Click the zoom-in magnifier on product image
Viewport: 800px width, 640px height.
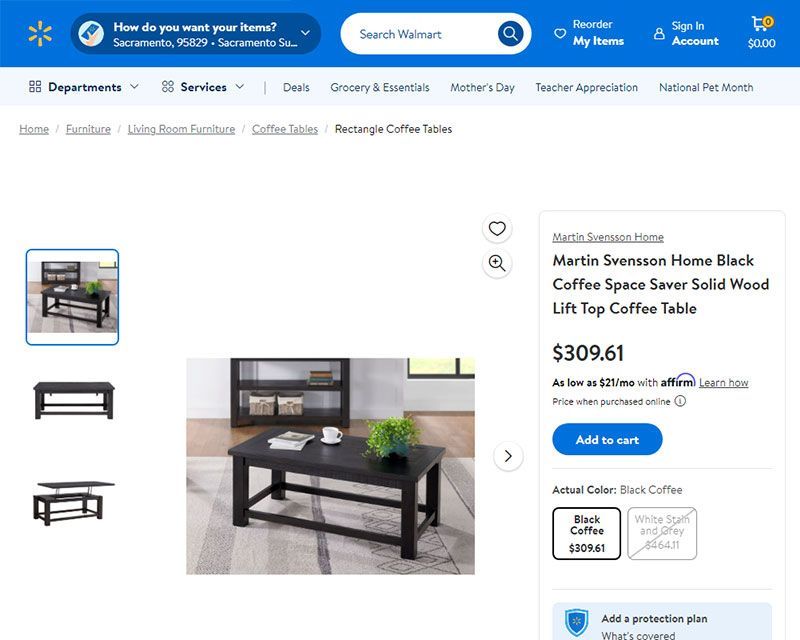pos(497,263)
